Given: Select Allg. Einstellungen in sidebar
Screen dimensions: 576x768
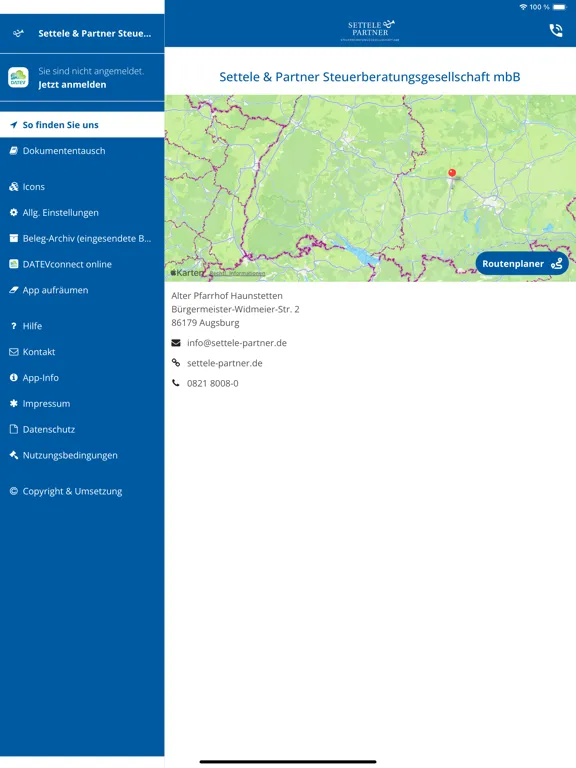Looking at the screenshot, I should point(82,213).
